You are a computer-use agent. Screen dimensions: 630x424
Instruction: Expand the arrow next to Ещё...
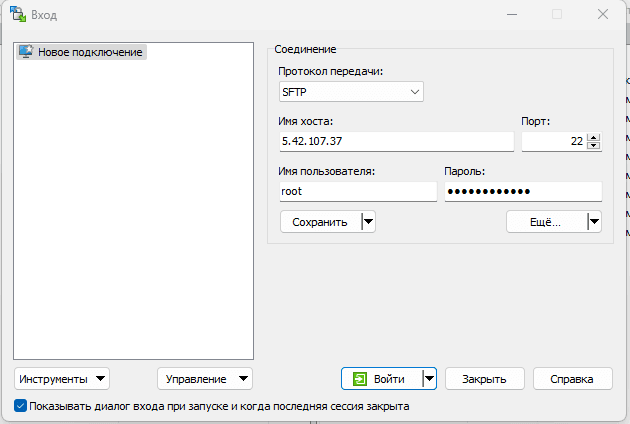593,222
